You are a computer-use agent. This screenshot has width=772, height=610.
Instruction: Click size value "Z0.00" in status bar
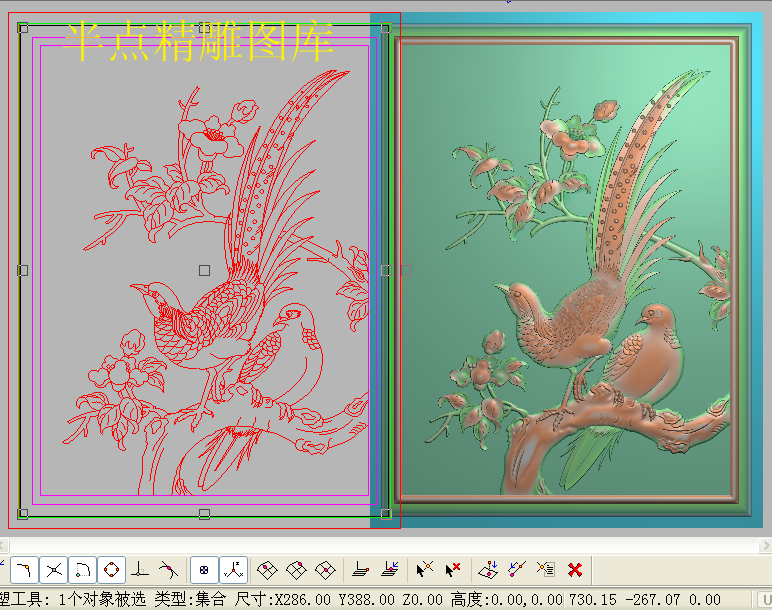click(422, 599)
